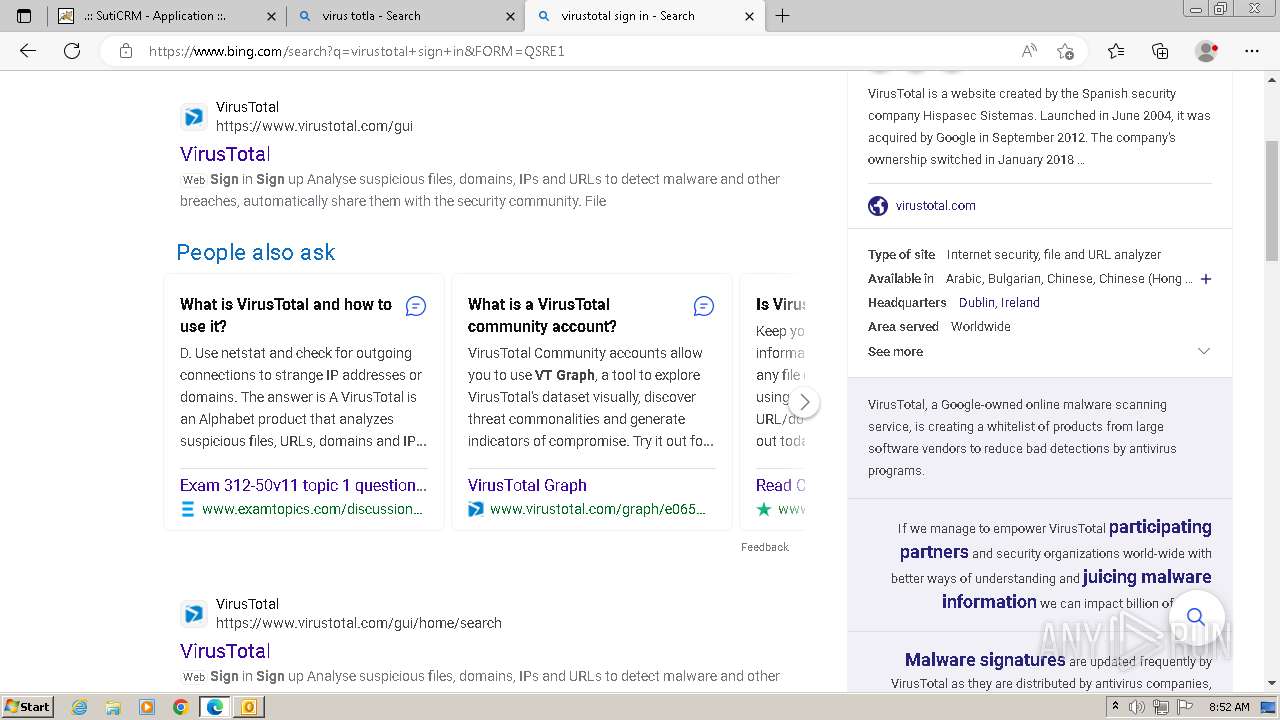Image resolution: width=1280 pixels, height=720 pixels.
Task: Open chat icon for community account card
Action: (704, 306)
